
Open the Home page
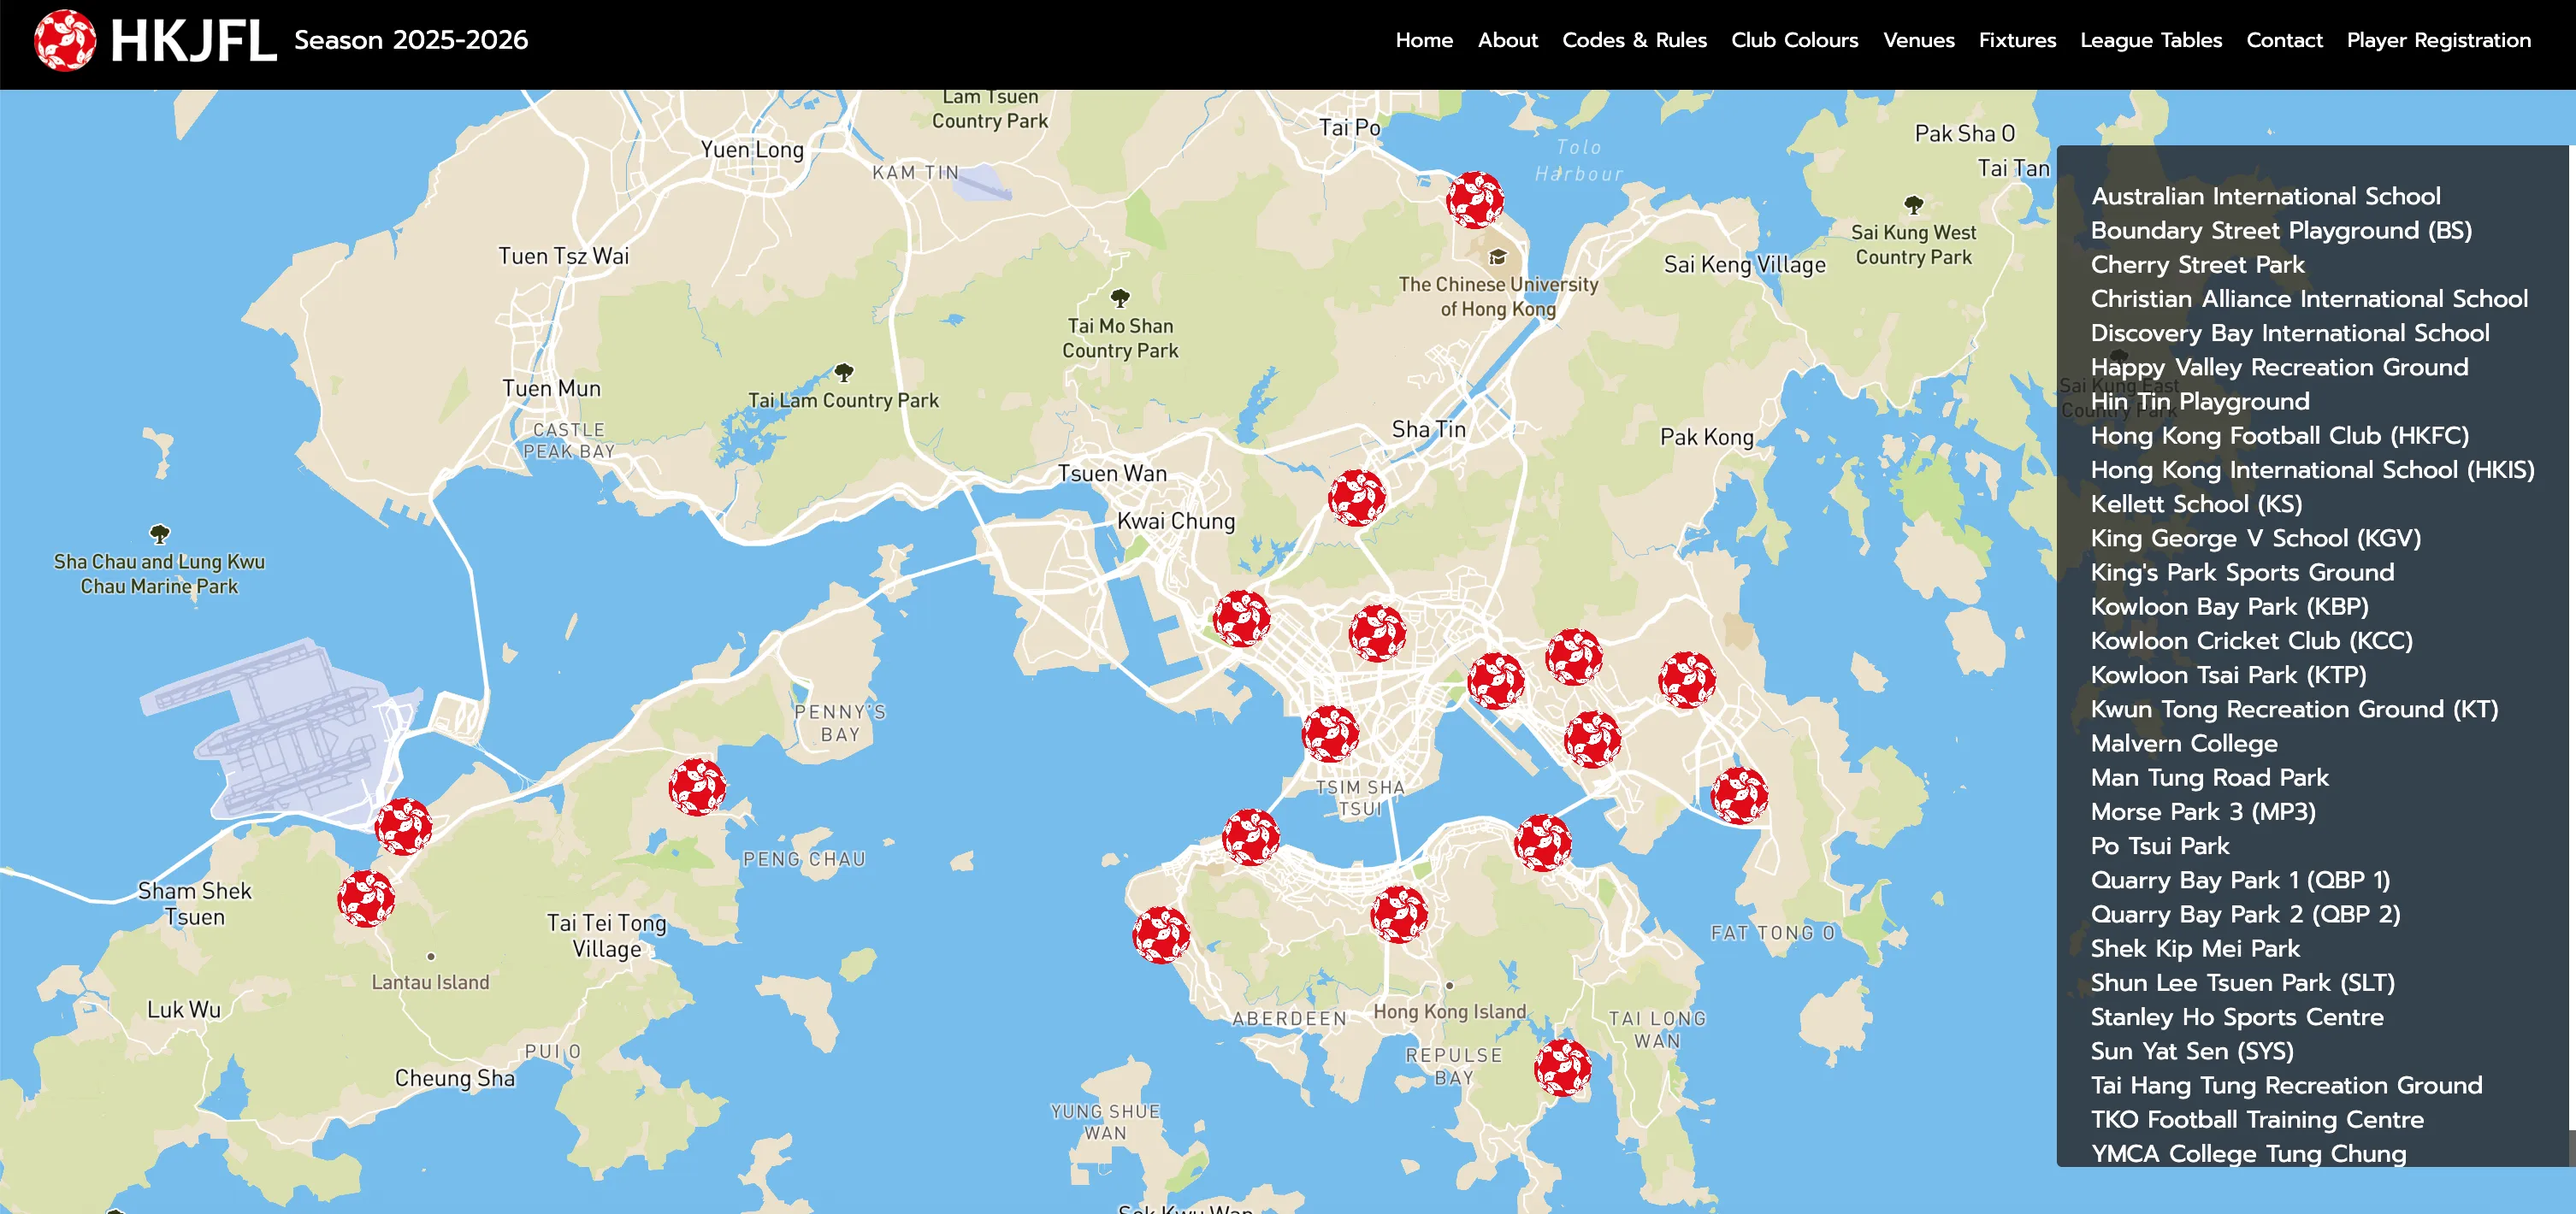1424,40
